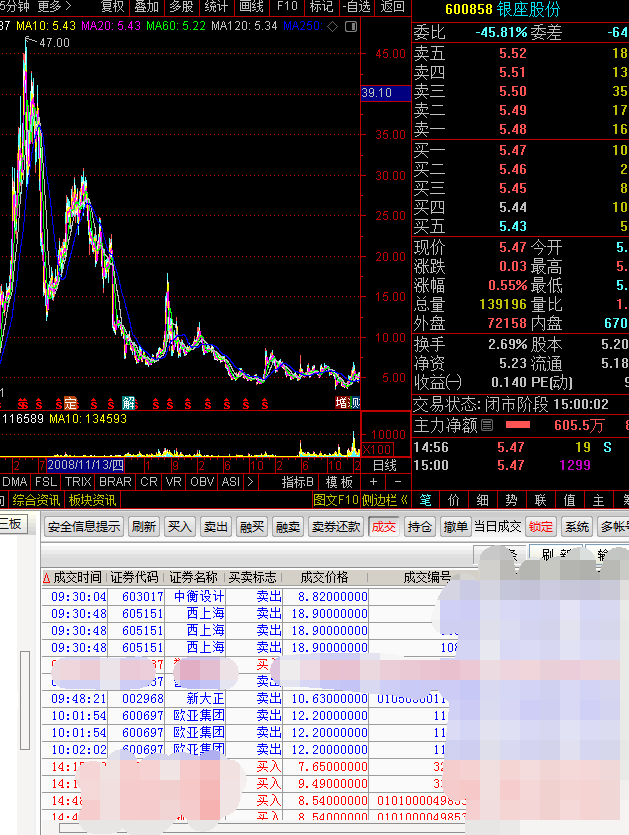Click the 持仓 holdings button

(x=420, y=527)
